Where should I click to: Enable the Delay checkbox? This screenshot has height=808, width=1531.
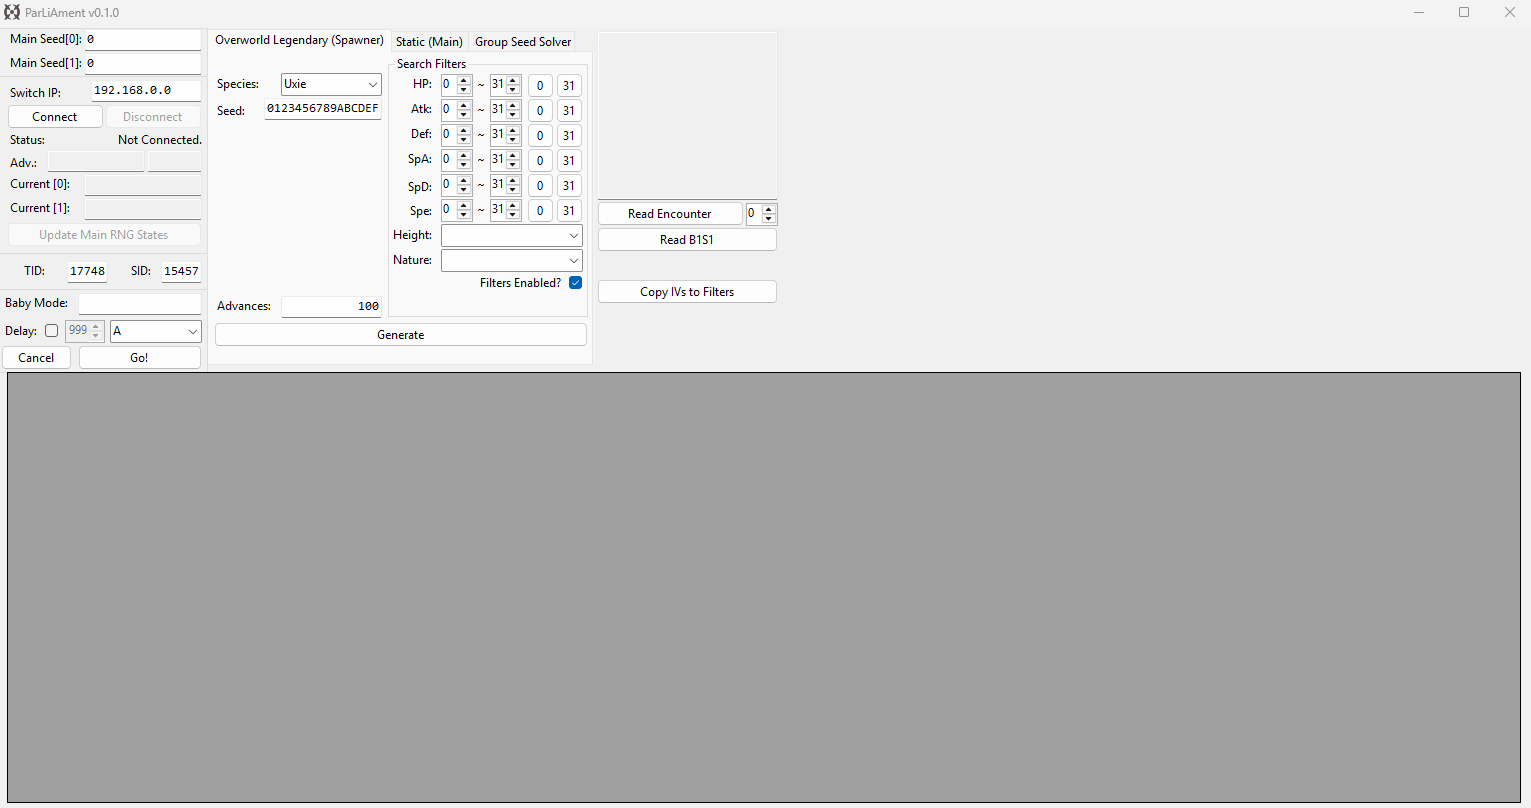[x=52, y=331]
